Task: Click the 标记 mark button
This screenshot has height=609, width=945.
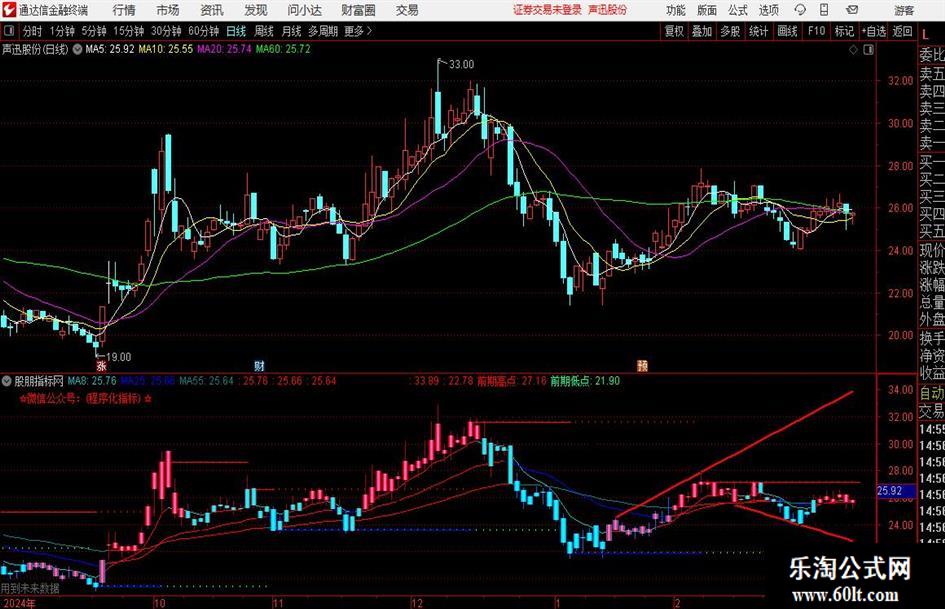Action: point(844,31)
